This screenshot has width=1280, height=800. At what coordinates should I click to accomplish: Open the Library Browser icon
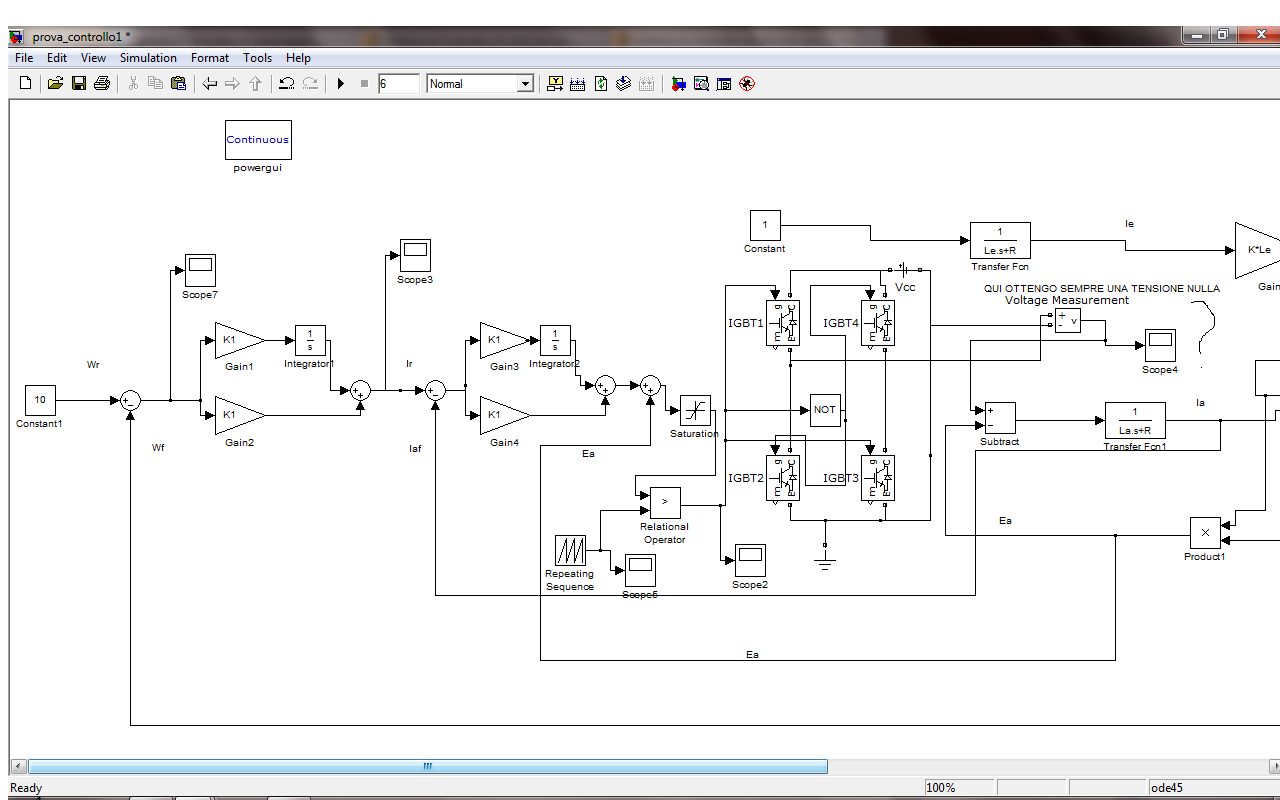(679, 84)
